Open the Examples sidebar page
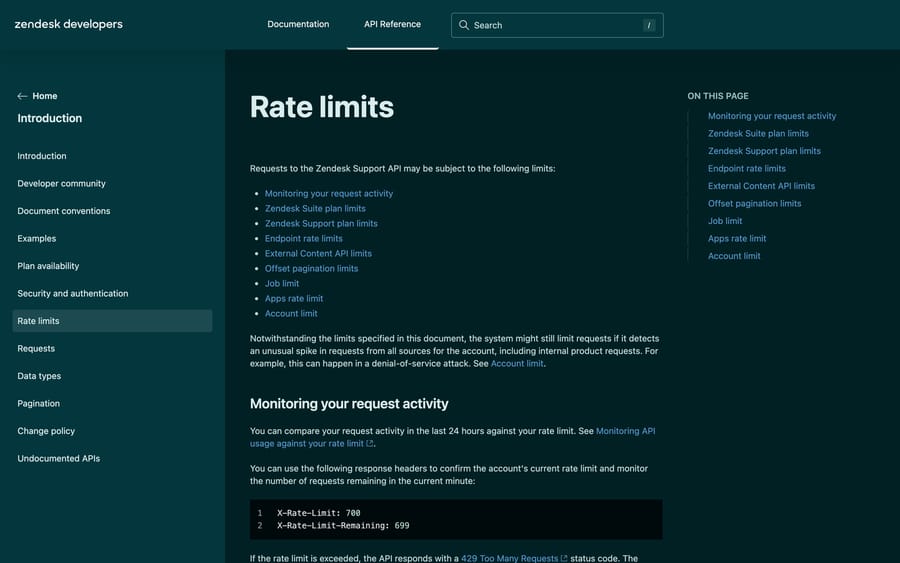The image size is (900, 563). [37, 239]
